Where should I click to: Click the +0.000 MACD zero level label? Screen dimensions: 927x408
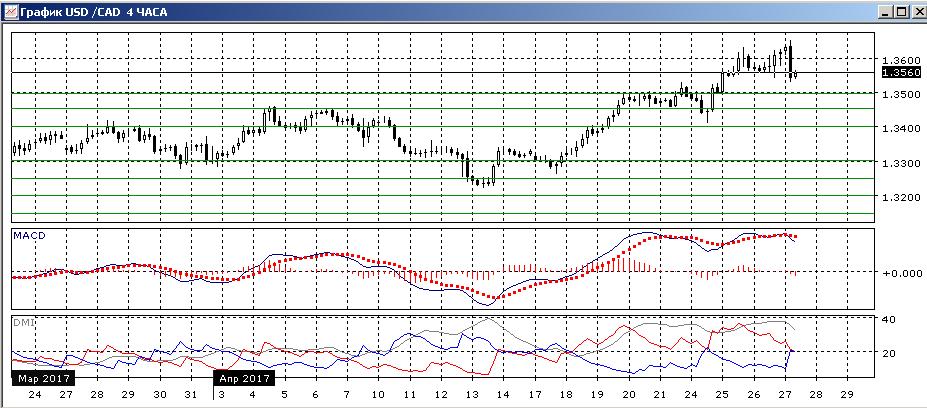(901, 273)
